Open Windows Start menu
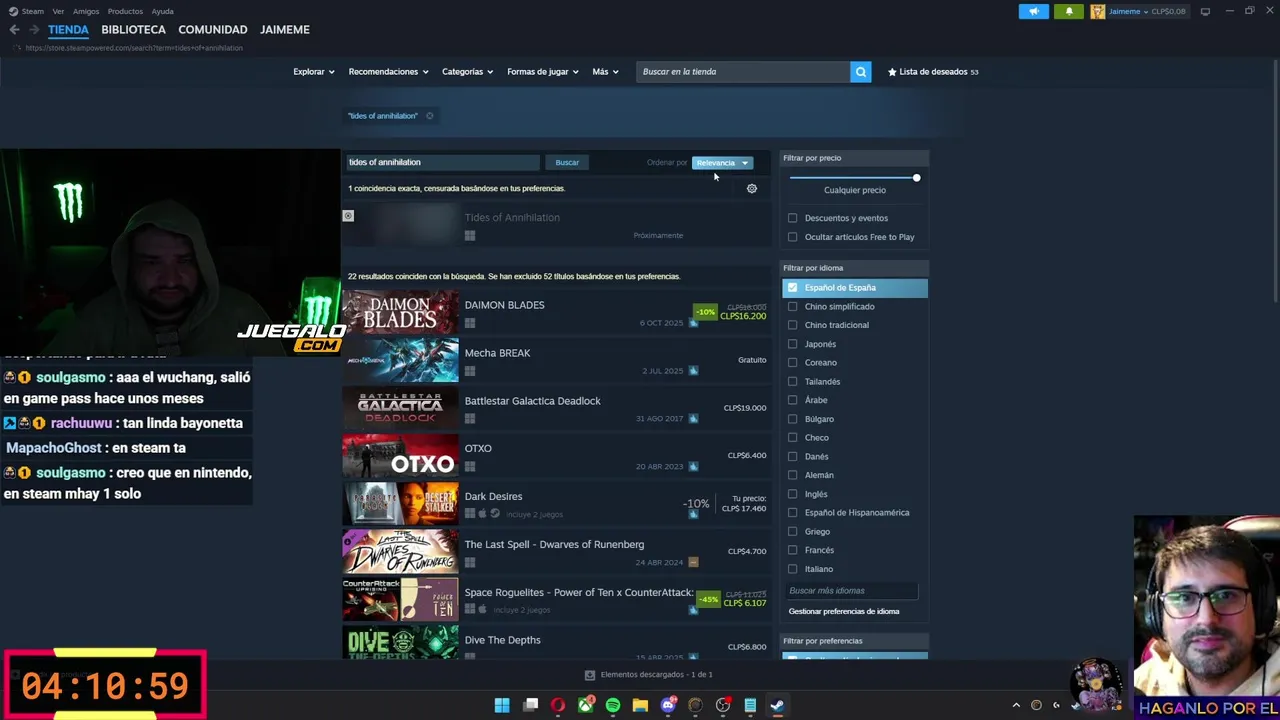 pos(502,705)
